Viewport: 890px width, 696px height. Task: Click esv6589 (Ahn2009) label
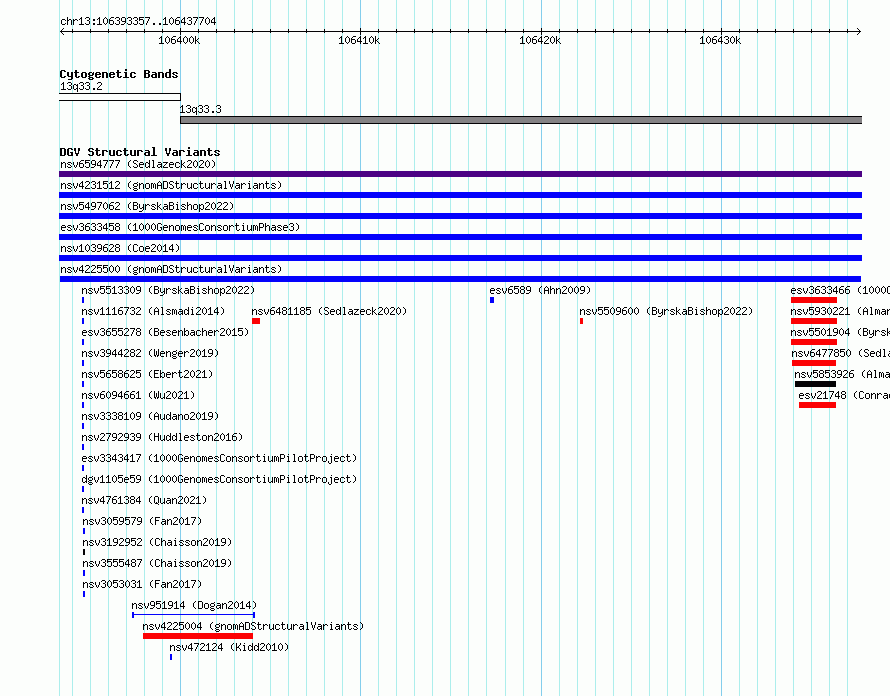coord(540,290)
